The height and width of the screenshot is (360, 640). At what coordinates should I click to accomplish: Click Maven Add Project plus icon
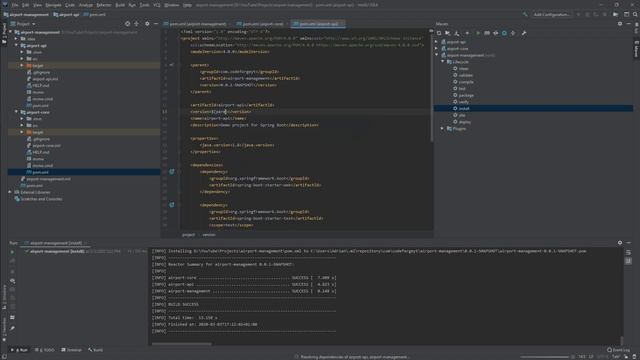(x=467, y=33)
